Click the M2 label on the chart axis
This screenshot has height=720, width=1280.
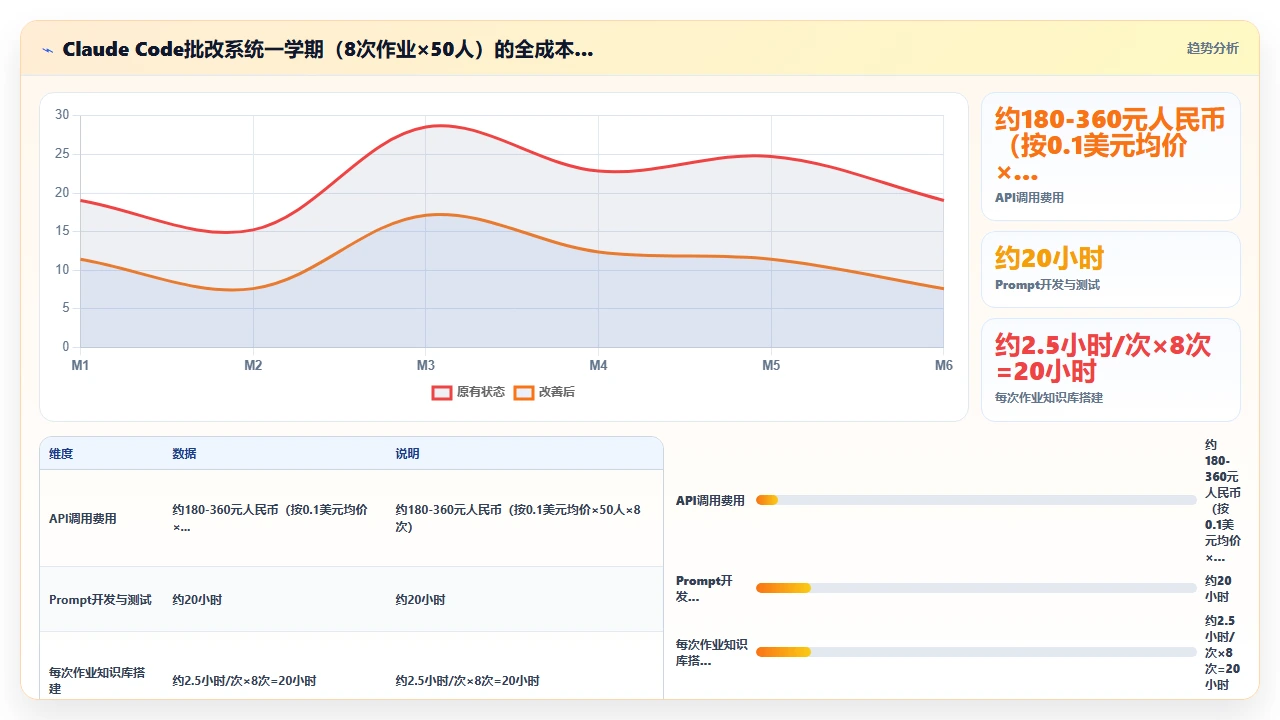253,365
